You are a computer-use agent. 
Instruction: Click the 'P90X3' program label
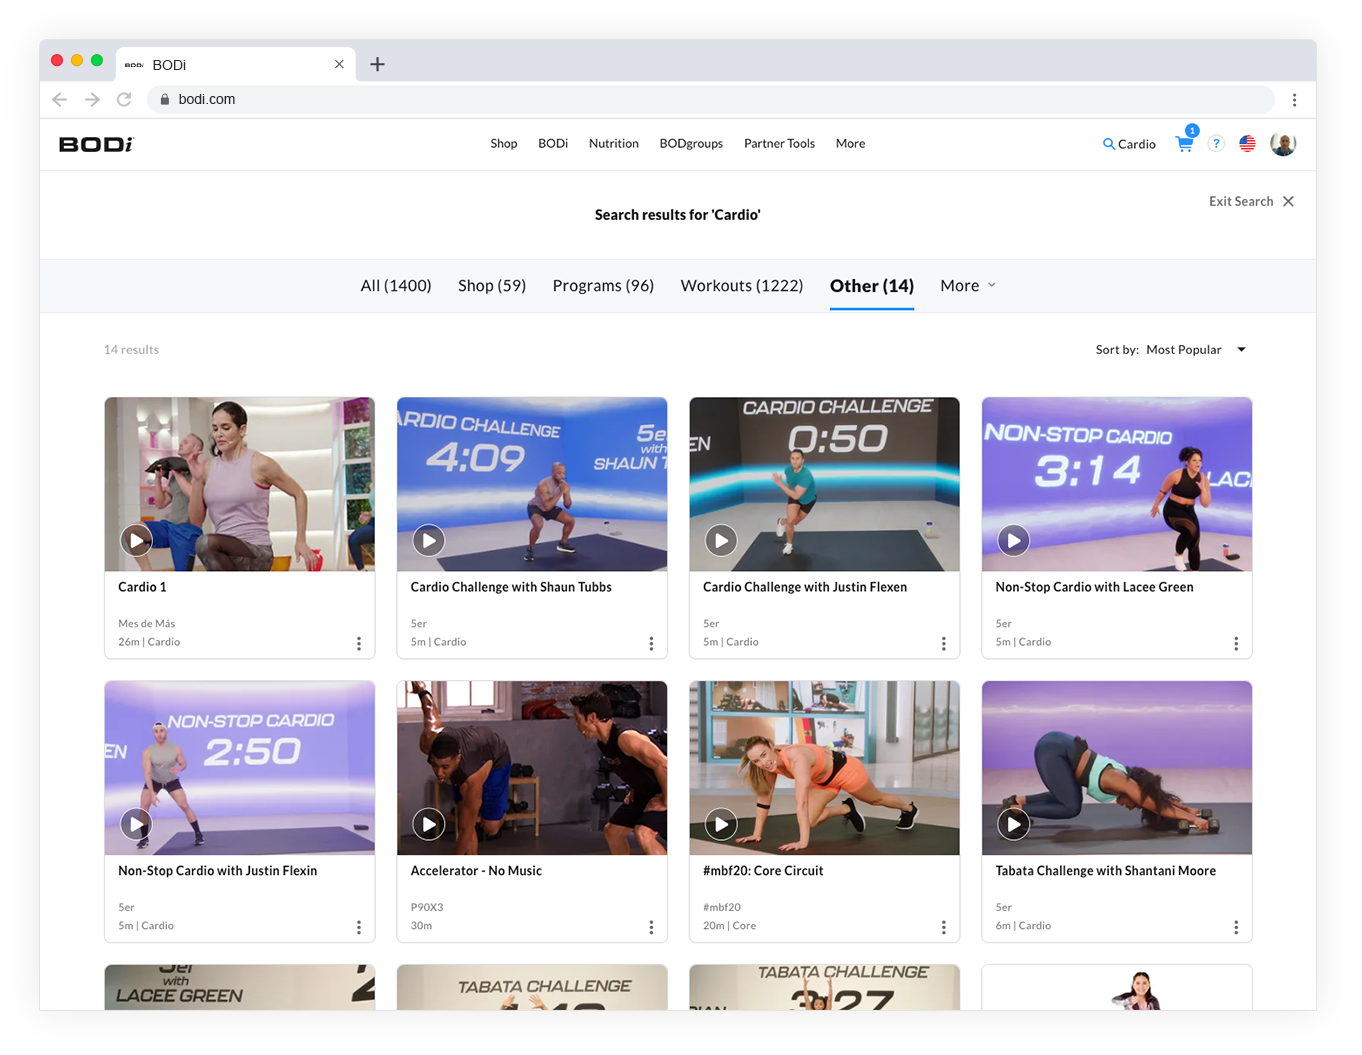(427, 908)
